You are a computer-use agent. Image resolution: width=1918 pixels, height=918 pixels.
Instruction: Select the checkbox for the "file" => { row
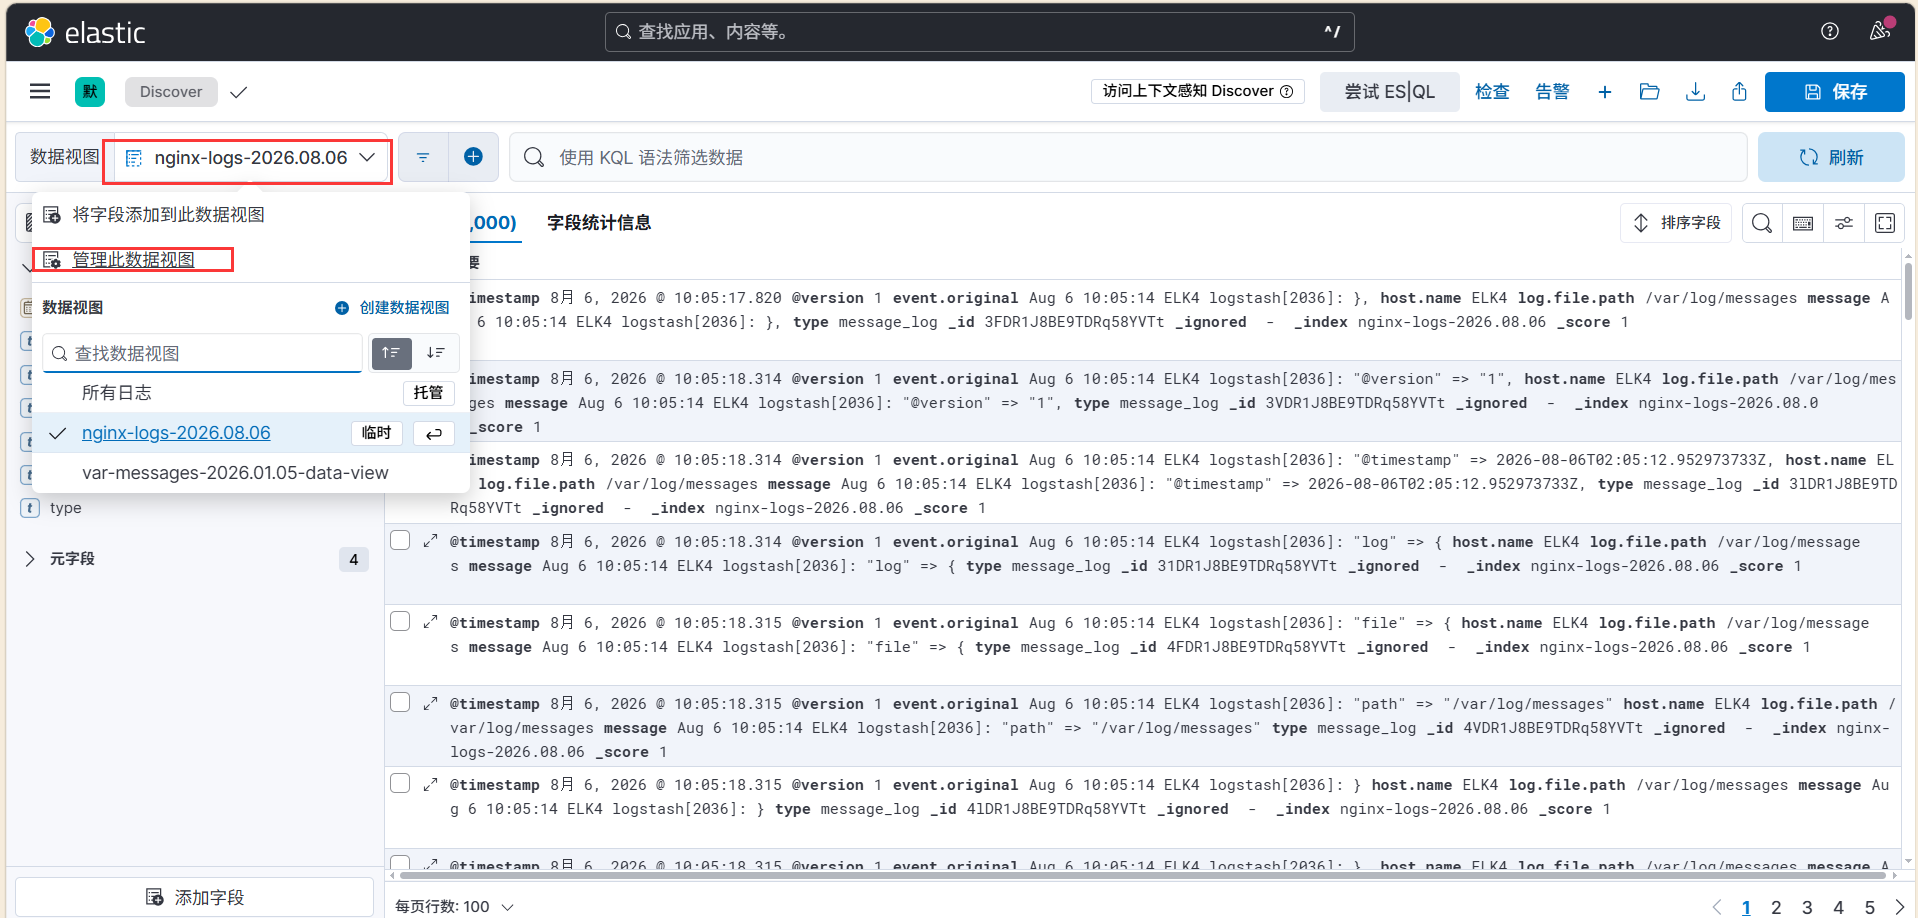400,621
